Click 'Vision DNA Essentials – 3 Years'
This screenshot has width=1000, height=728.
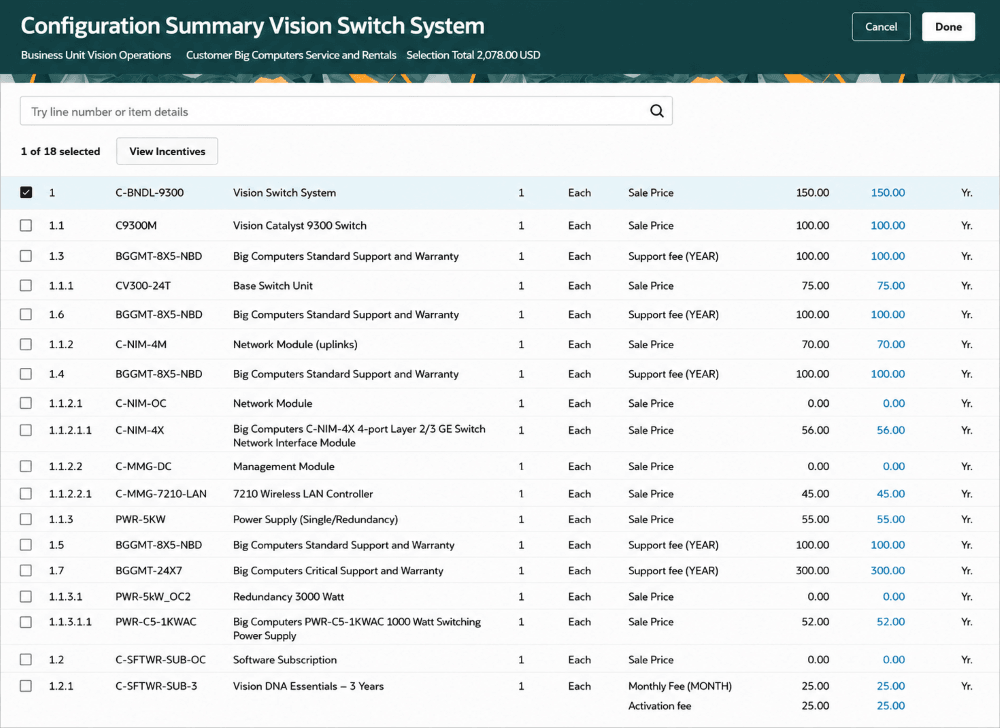pyautogui.click(x=308, y=686)
